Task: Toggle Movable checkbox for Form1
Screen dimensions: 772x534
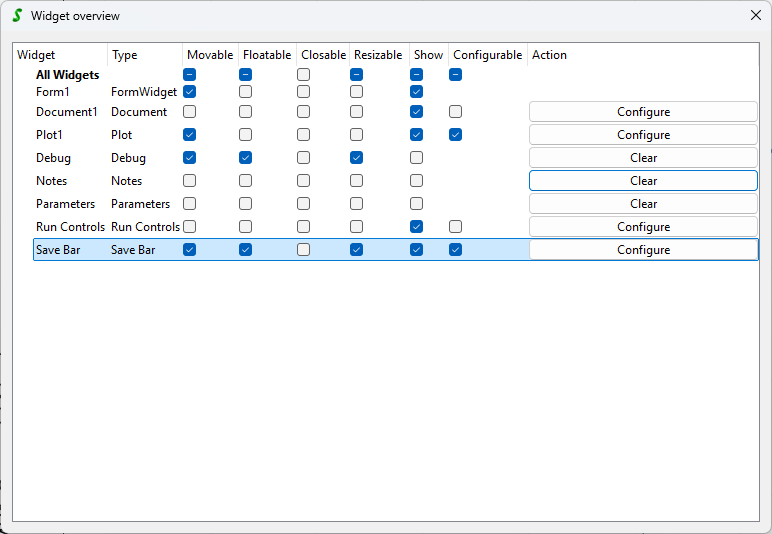Action: tap(190, 92)
